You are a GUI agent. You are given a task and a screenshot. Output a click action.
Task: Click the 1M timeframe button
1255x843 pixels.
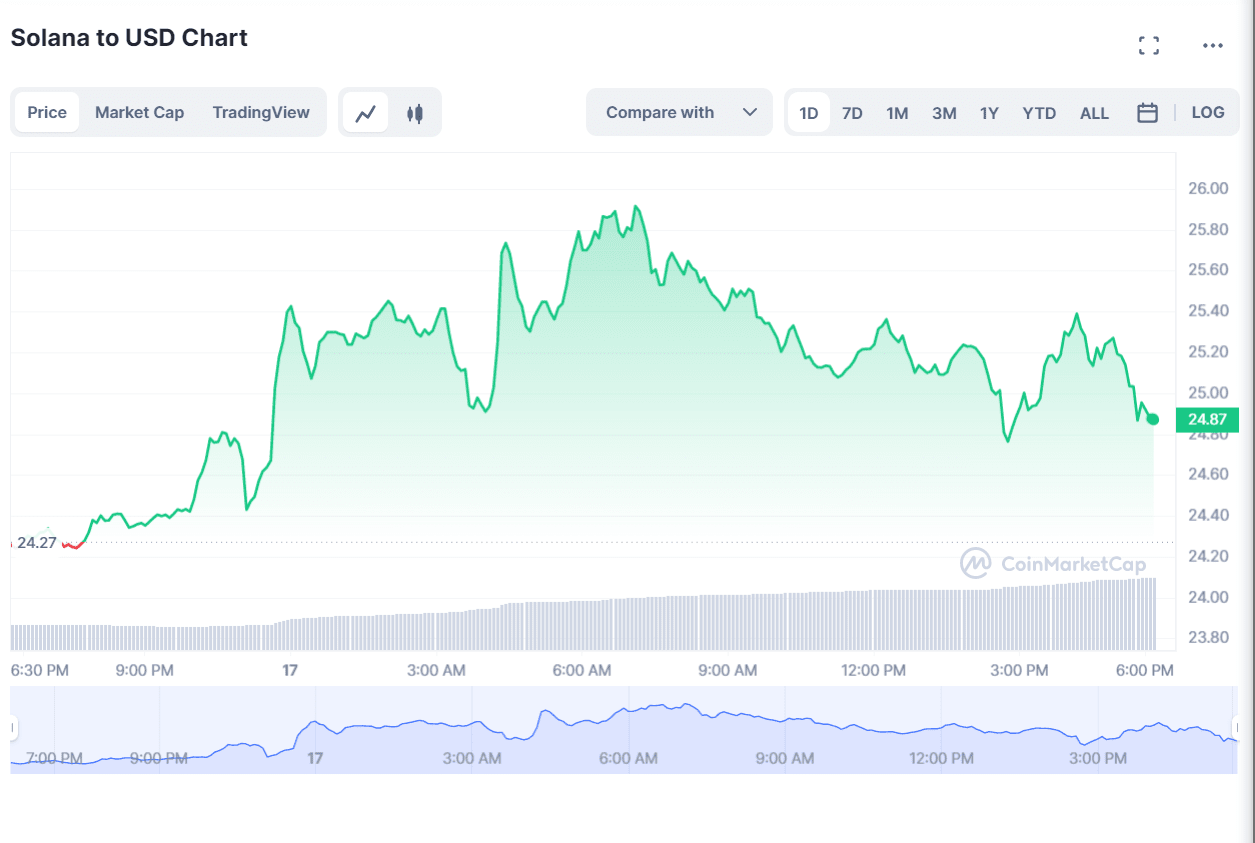tap(896, 113)
